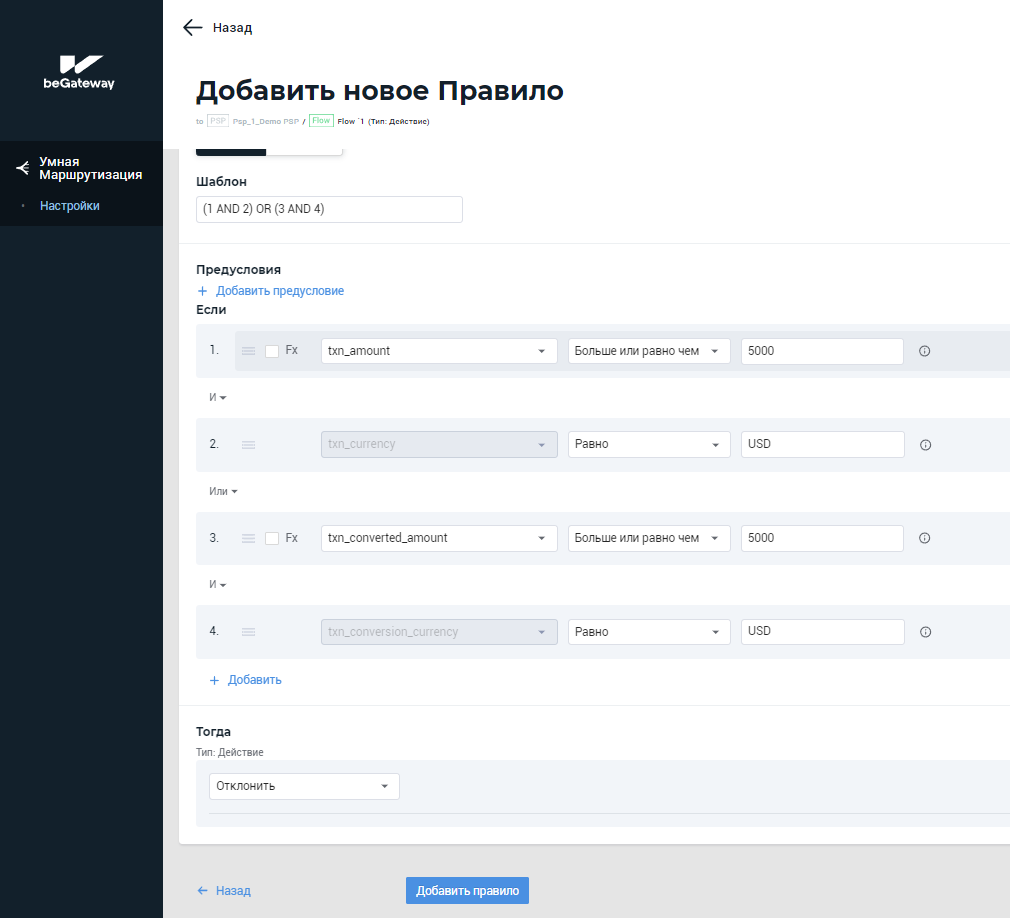The width and height of the screenshot is (1010, 918).
Task: Open the txn_amount field dropdown
Action: (x=439, y=351)
